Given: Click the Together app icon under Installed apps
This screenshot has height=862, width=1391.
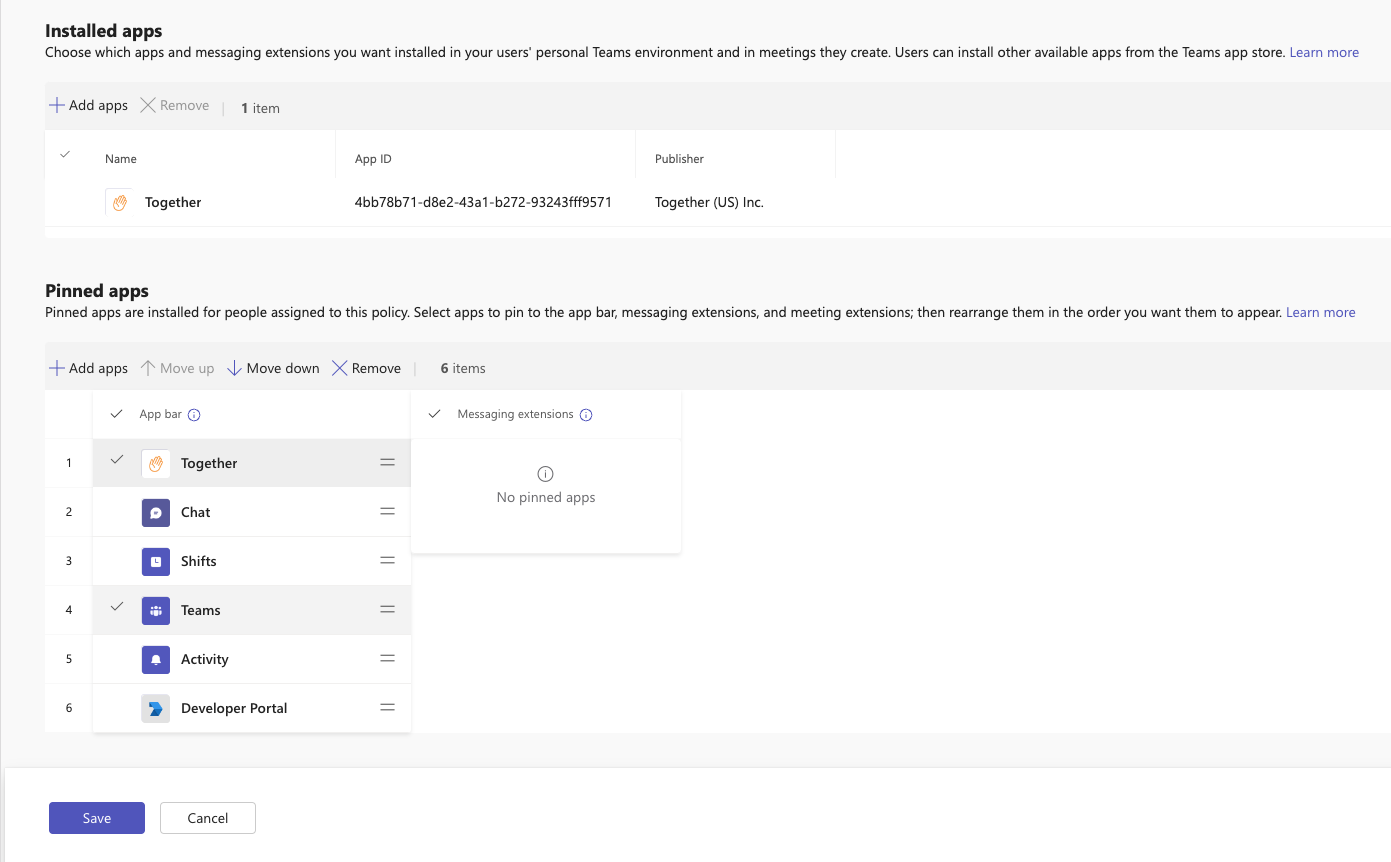Looking at the screenshot, I should click(x=119, y=201).
